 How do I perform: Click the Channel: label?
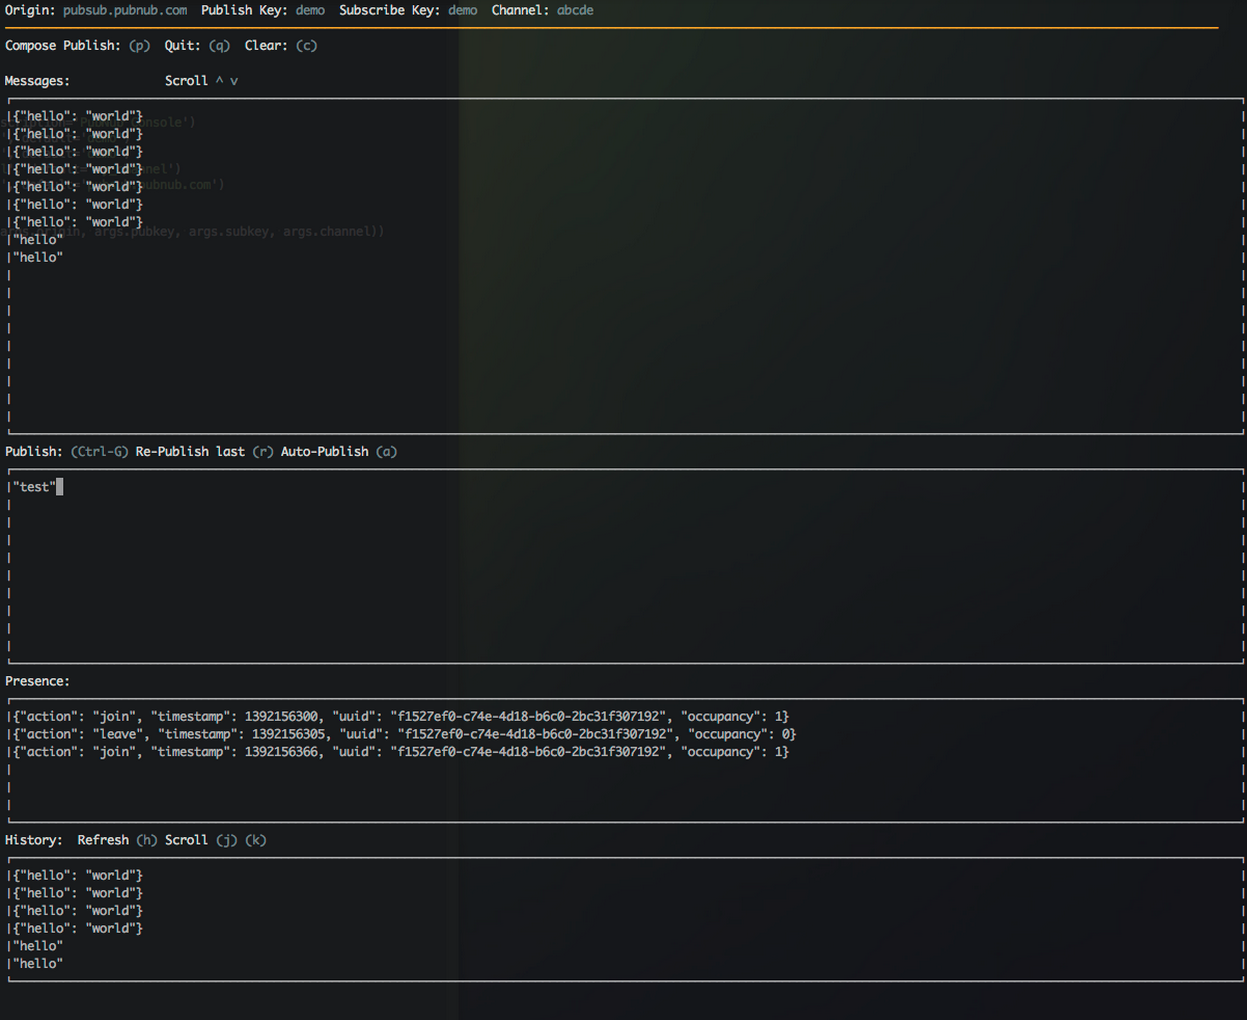pyautogui.click(x=520, y=10)
